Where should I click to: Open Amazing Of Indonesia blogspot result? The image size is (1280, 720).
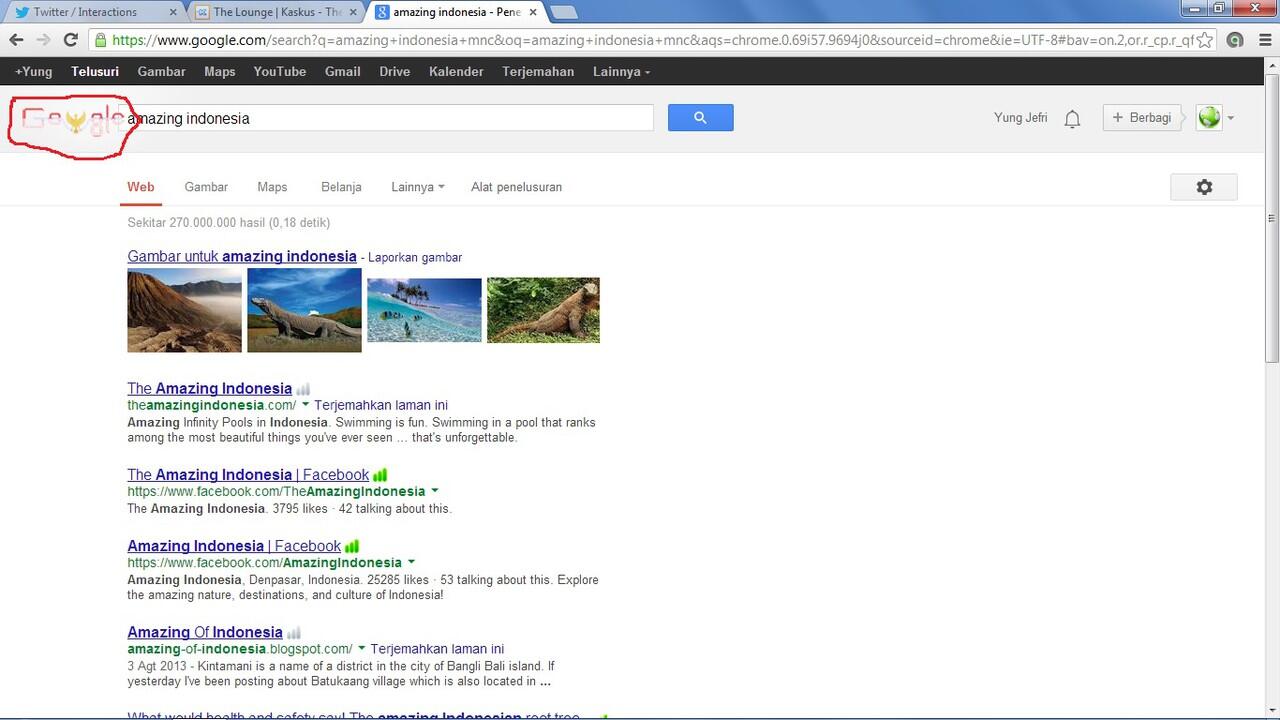click(205, 633)
